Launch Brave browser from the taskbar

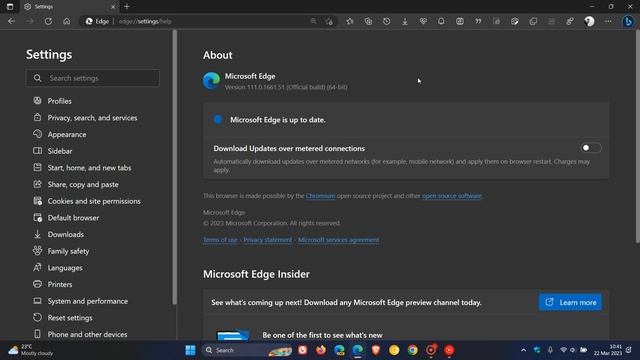pyautogui.click(x=376, y=350)
